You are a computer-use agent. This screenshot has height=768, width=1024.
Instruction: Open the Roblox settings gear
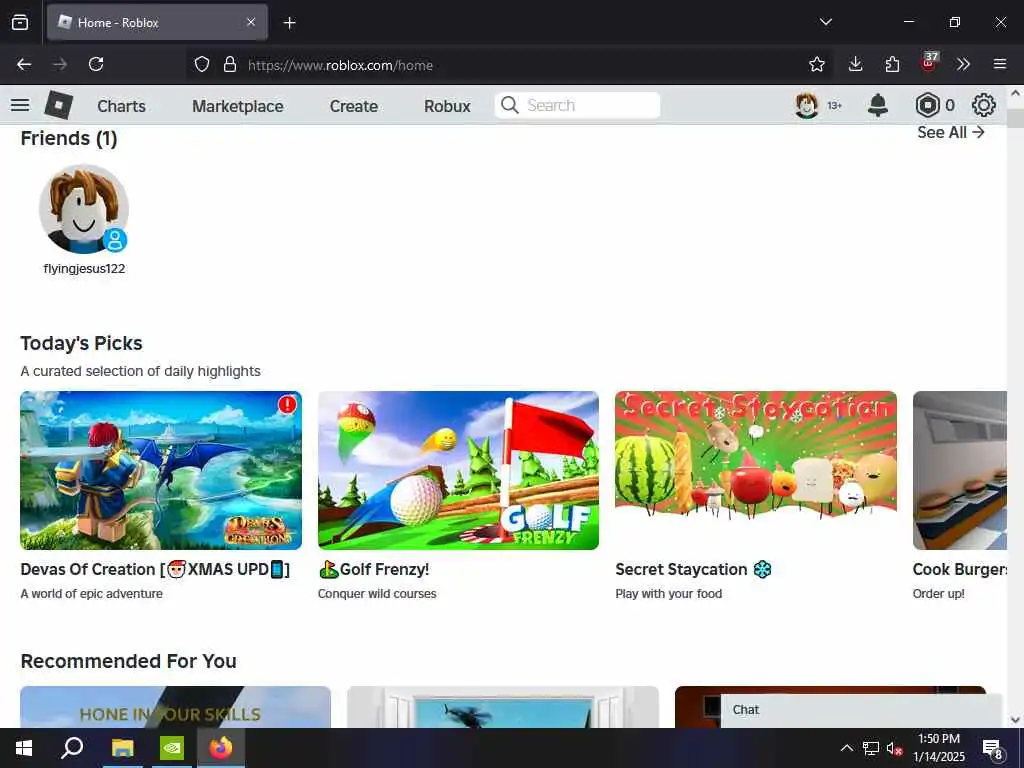point(984,105)
